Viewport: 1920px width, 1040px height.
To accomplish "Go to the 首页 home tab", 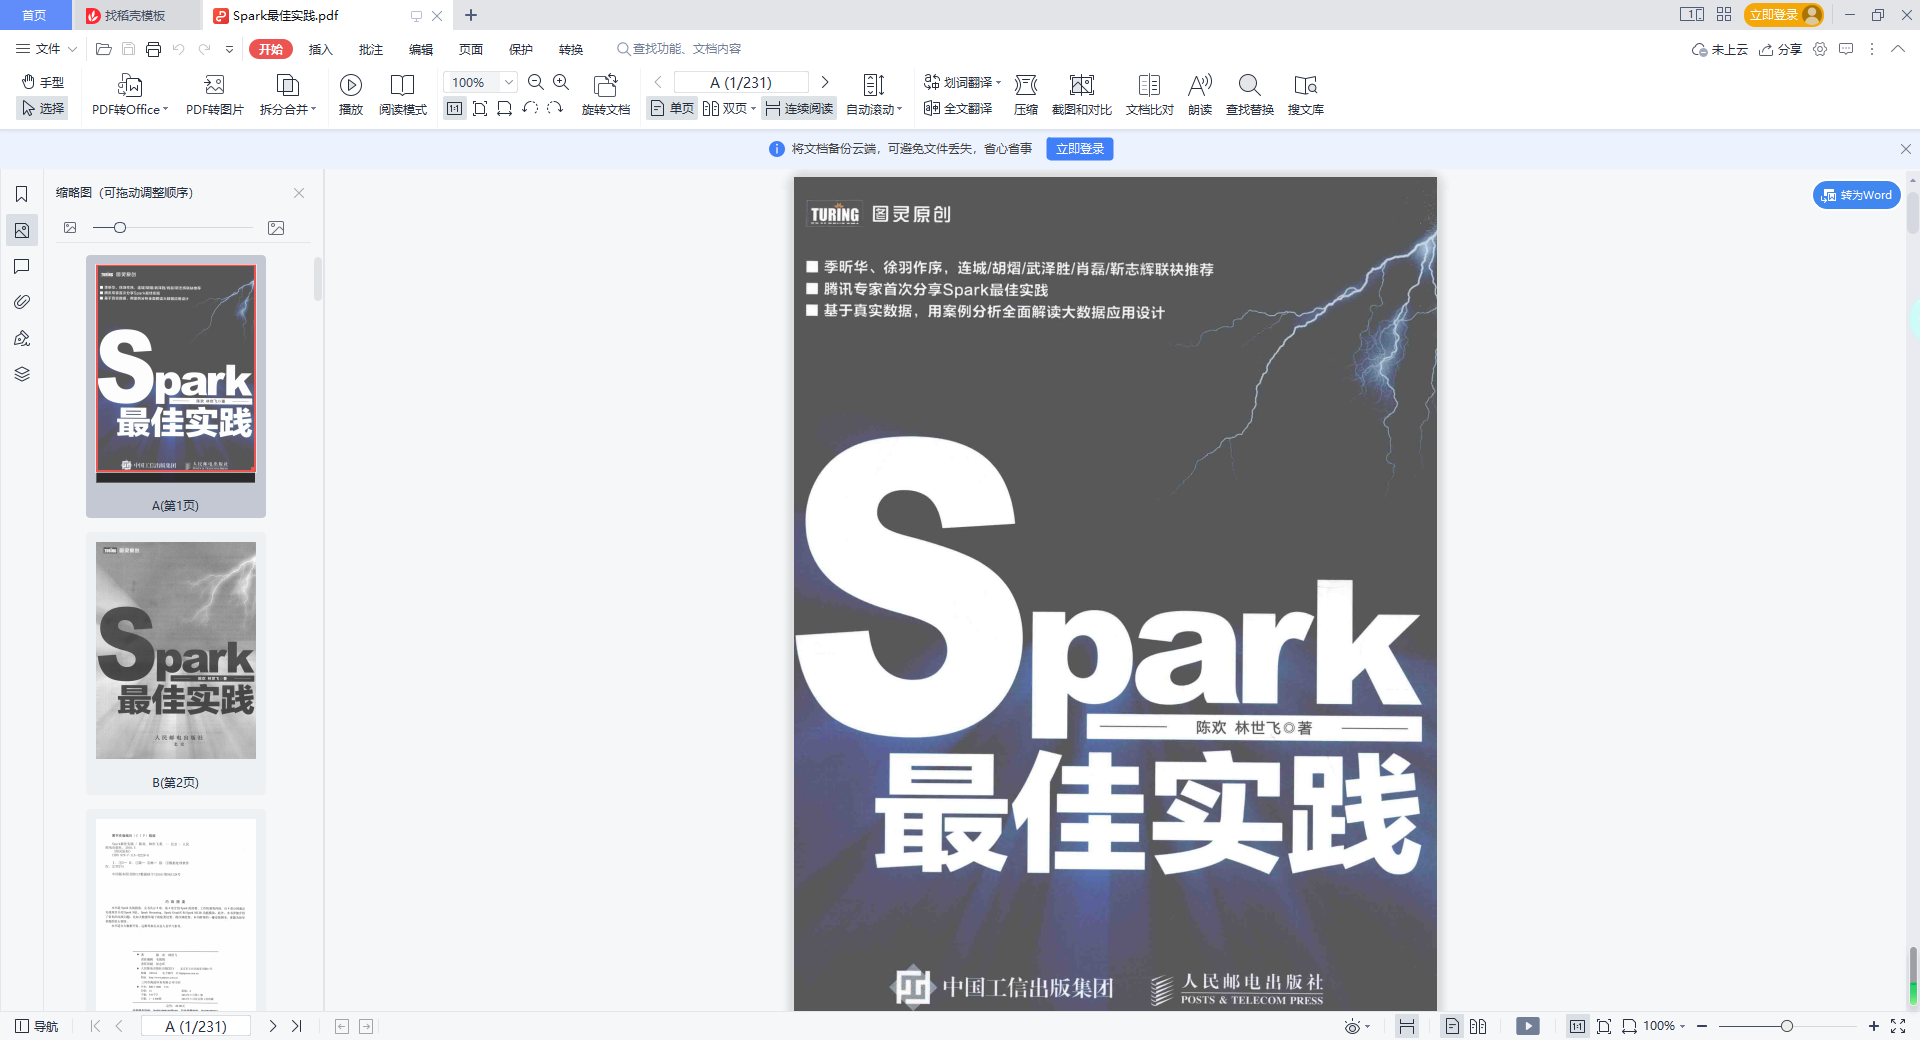I will tap(34, 15).
